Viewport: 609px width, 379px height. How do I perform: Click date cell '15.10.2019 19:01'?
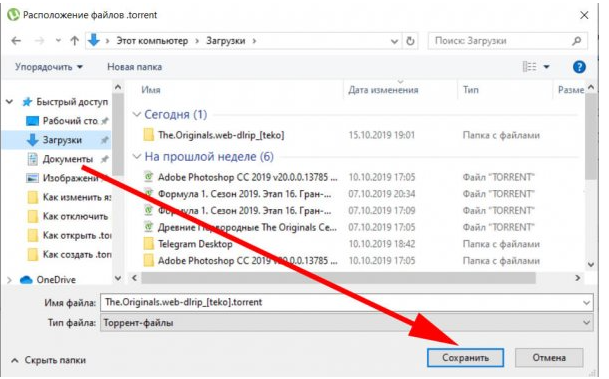coord(381,135)
